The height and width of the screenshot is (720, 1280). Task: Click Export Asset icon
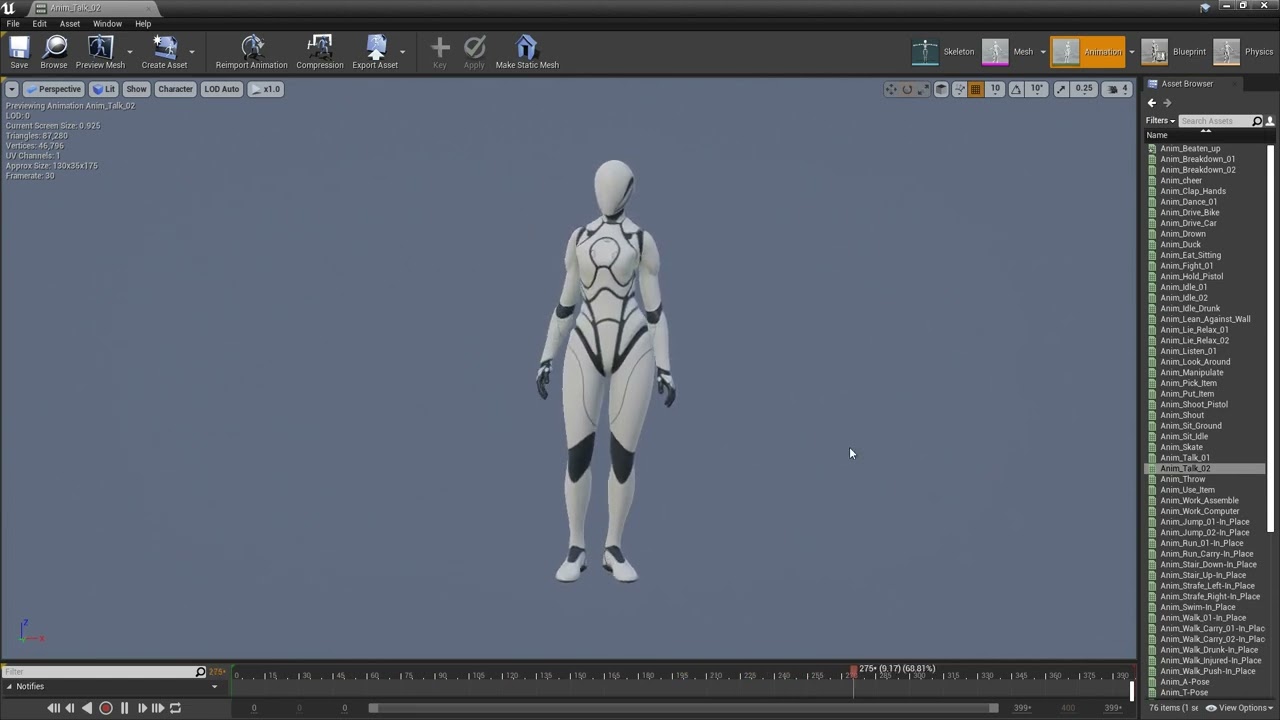click(x=376, y=47)
